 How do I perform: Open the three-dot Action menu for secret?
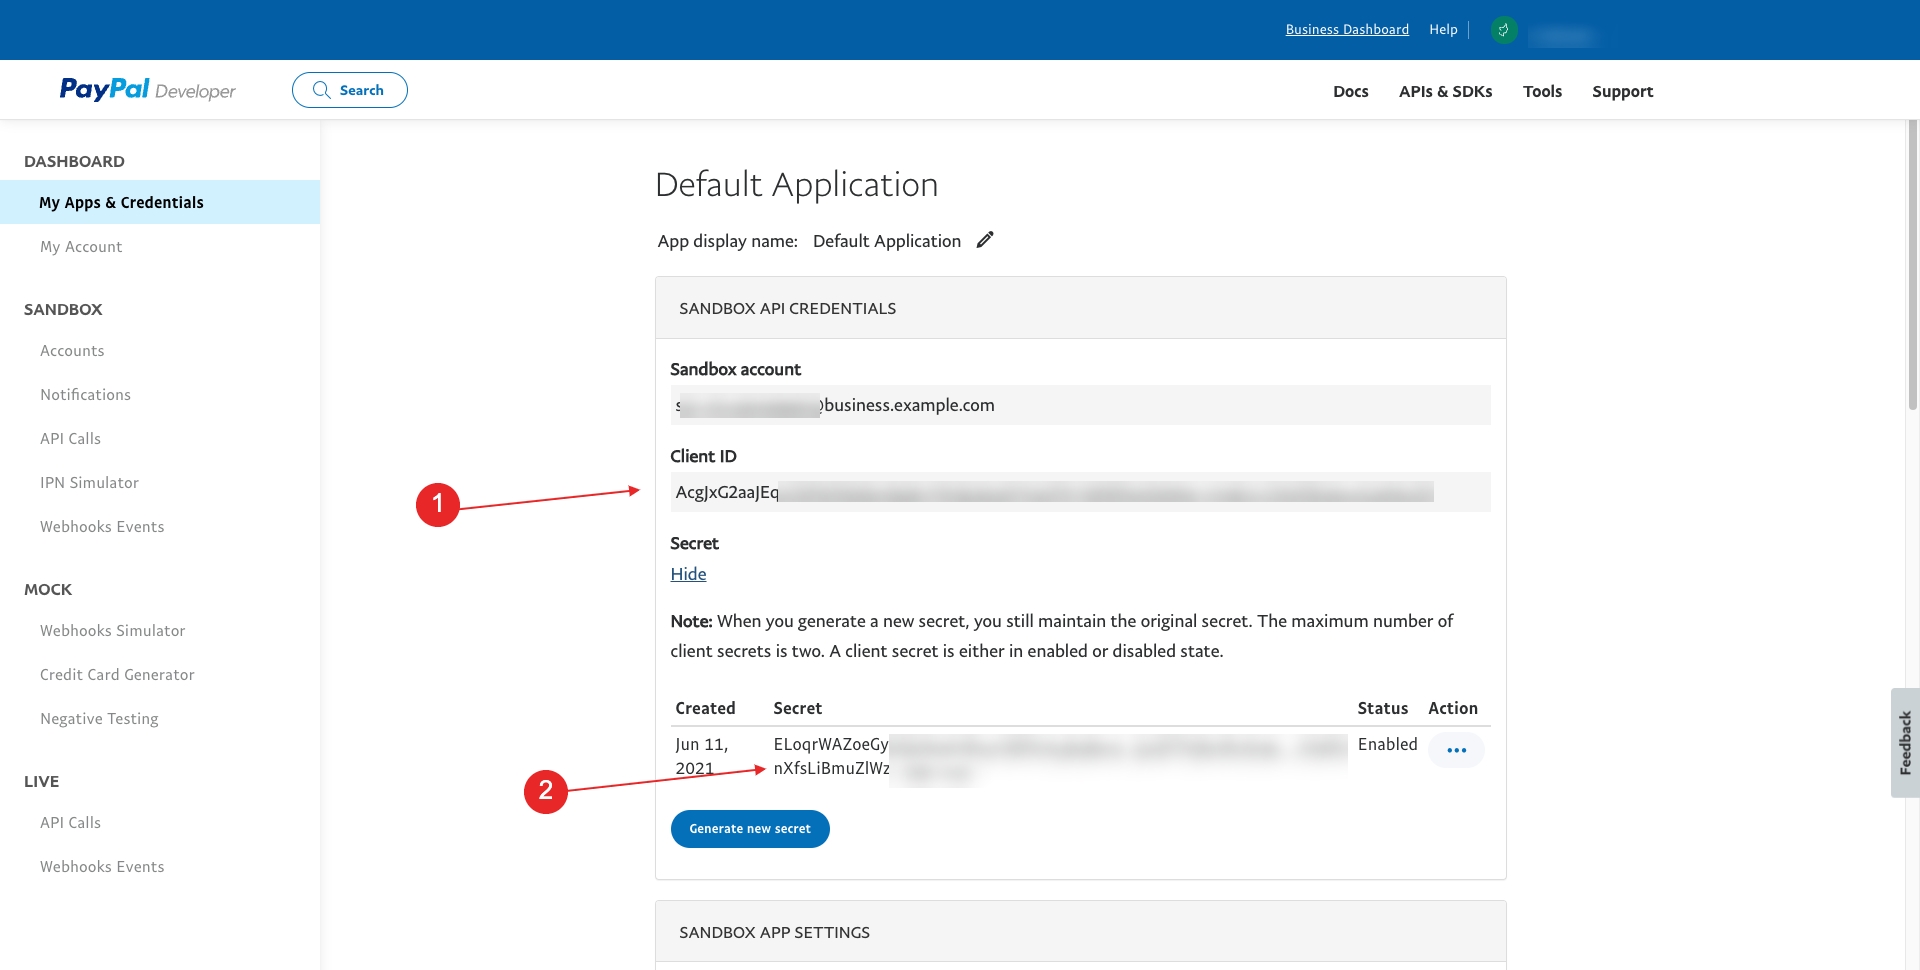pyautogui.click(x=1456, y=750)
